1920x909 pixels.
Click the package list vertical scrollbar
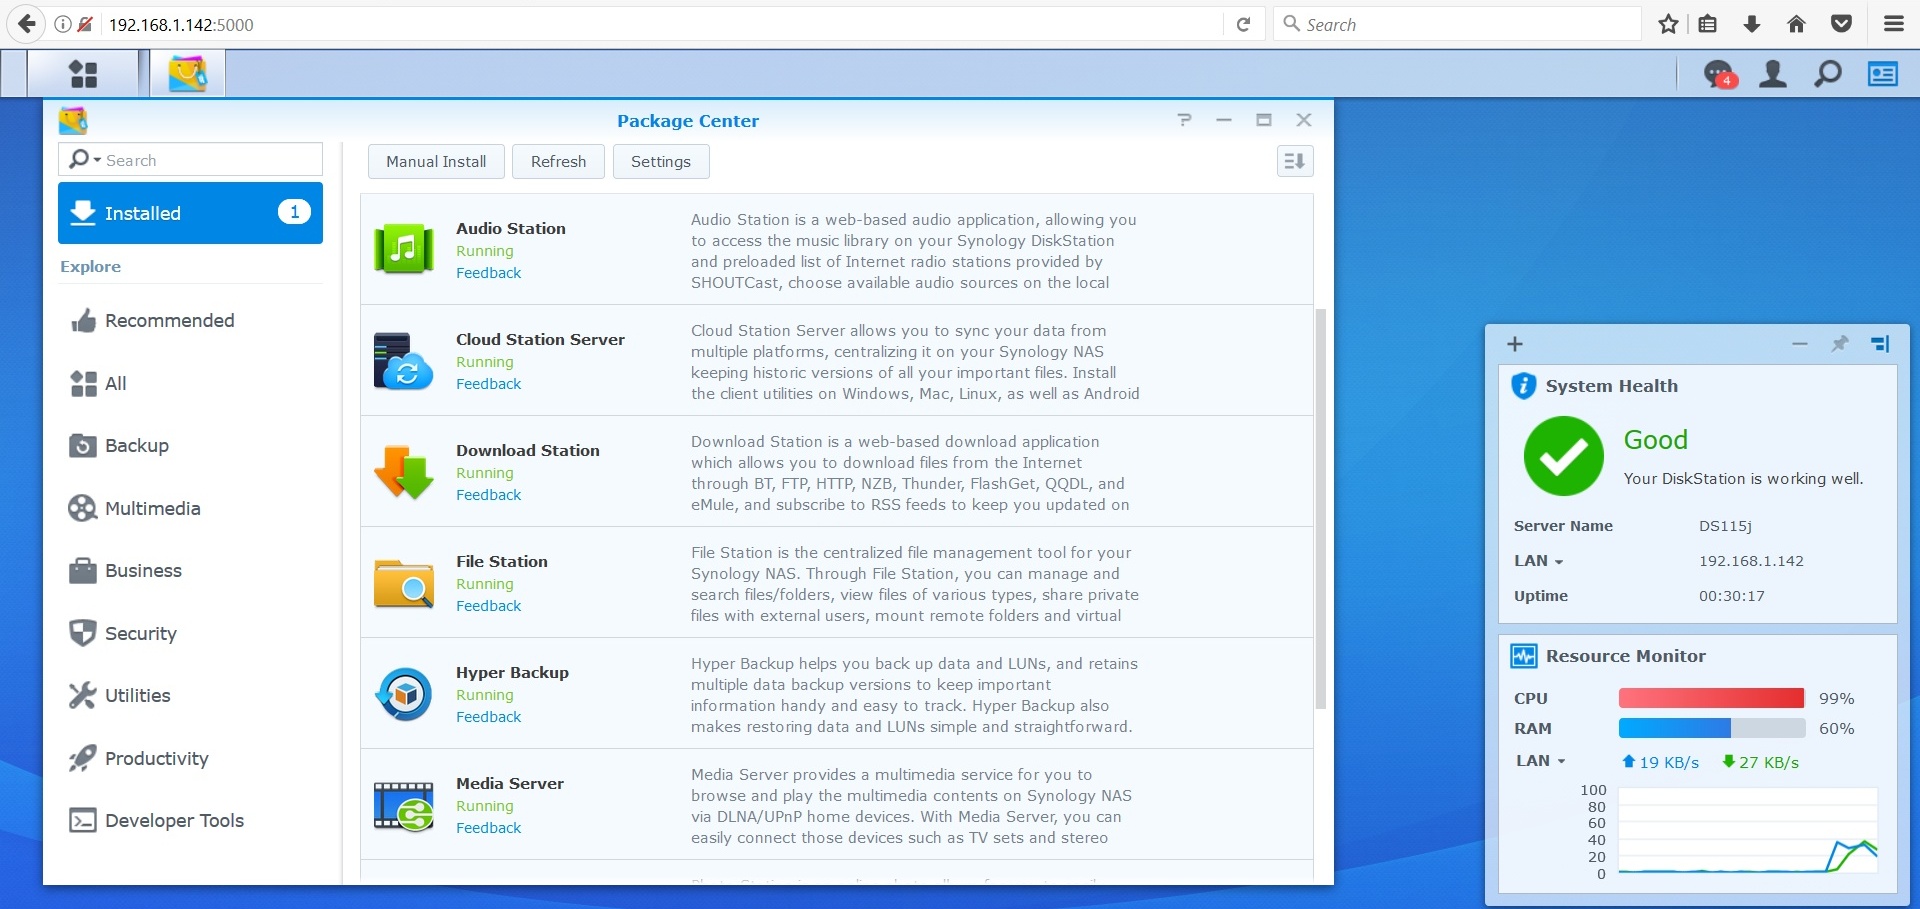(1321, 508)
